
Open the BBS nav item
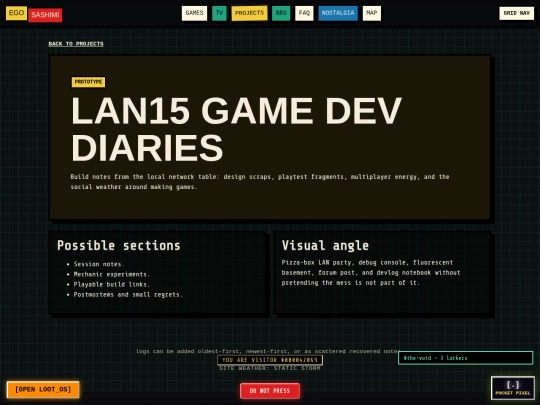pos(281,13)
